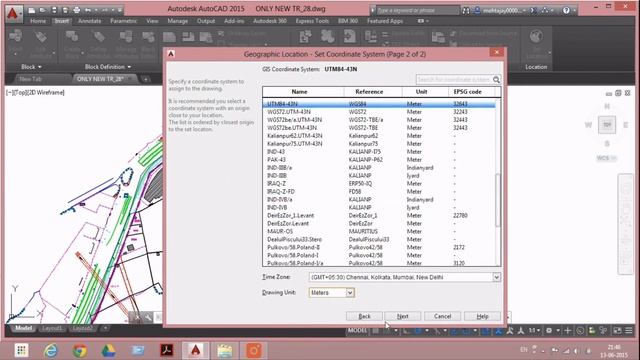This screenshot has width=640, height=360.
Task: Click the Plot printer icon in quick access toolbar
Action: click(76, 10)
